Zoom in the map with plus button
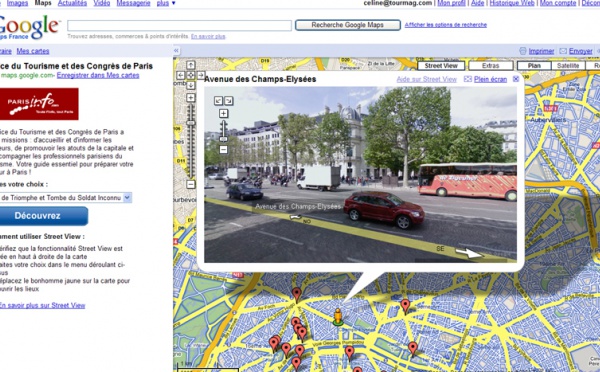Viewport: 600px width, 372px height. pos(191,98)
